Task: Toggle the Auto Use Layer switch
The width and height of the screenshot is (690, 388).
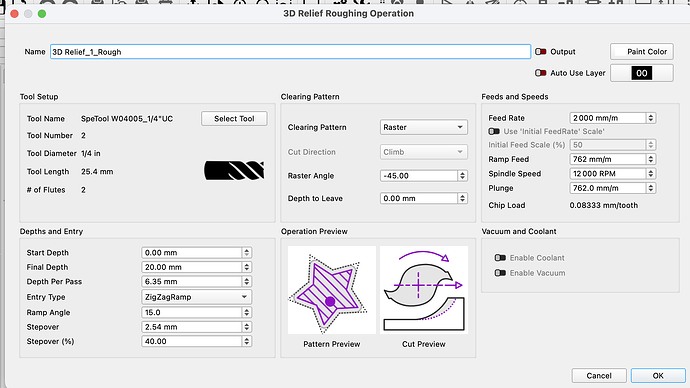Action: coord(540,73)
